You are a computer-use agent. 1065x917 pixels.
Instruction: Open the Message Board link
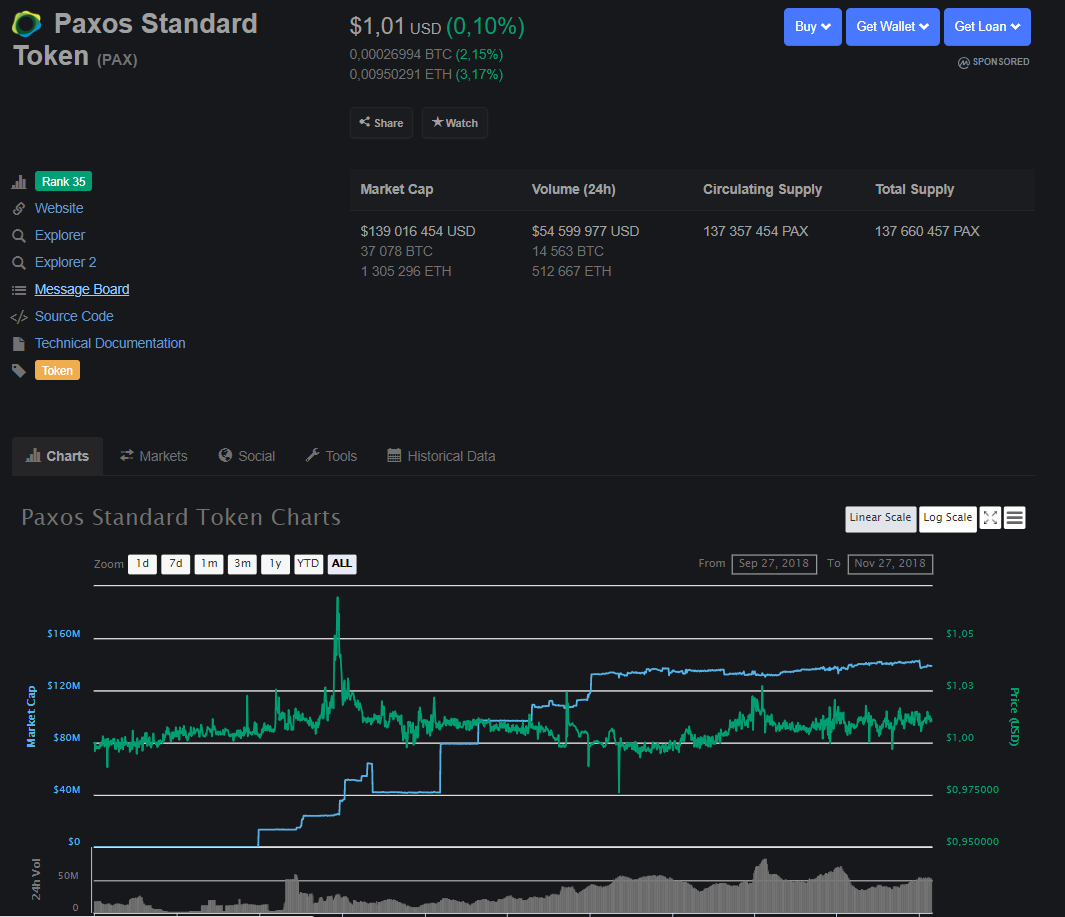click(82, 289)
